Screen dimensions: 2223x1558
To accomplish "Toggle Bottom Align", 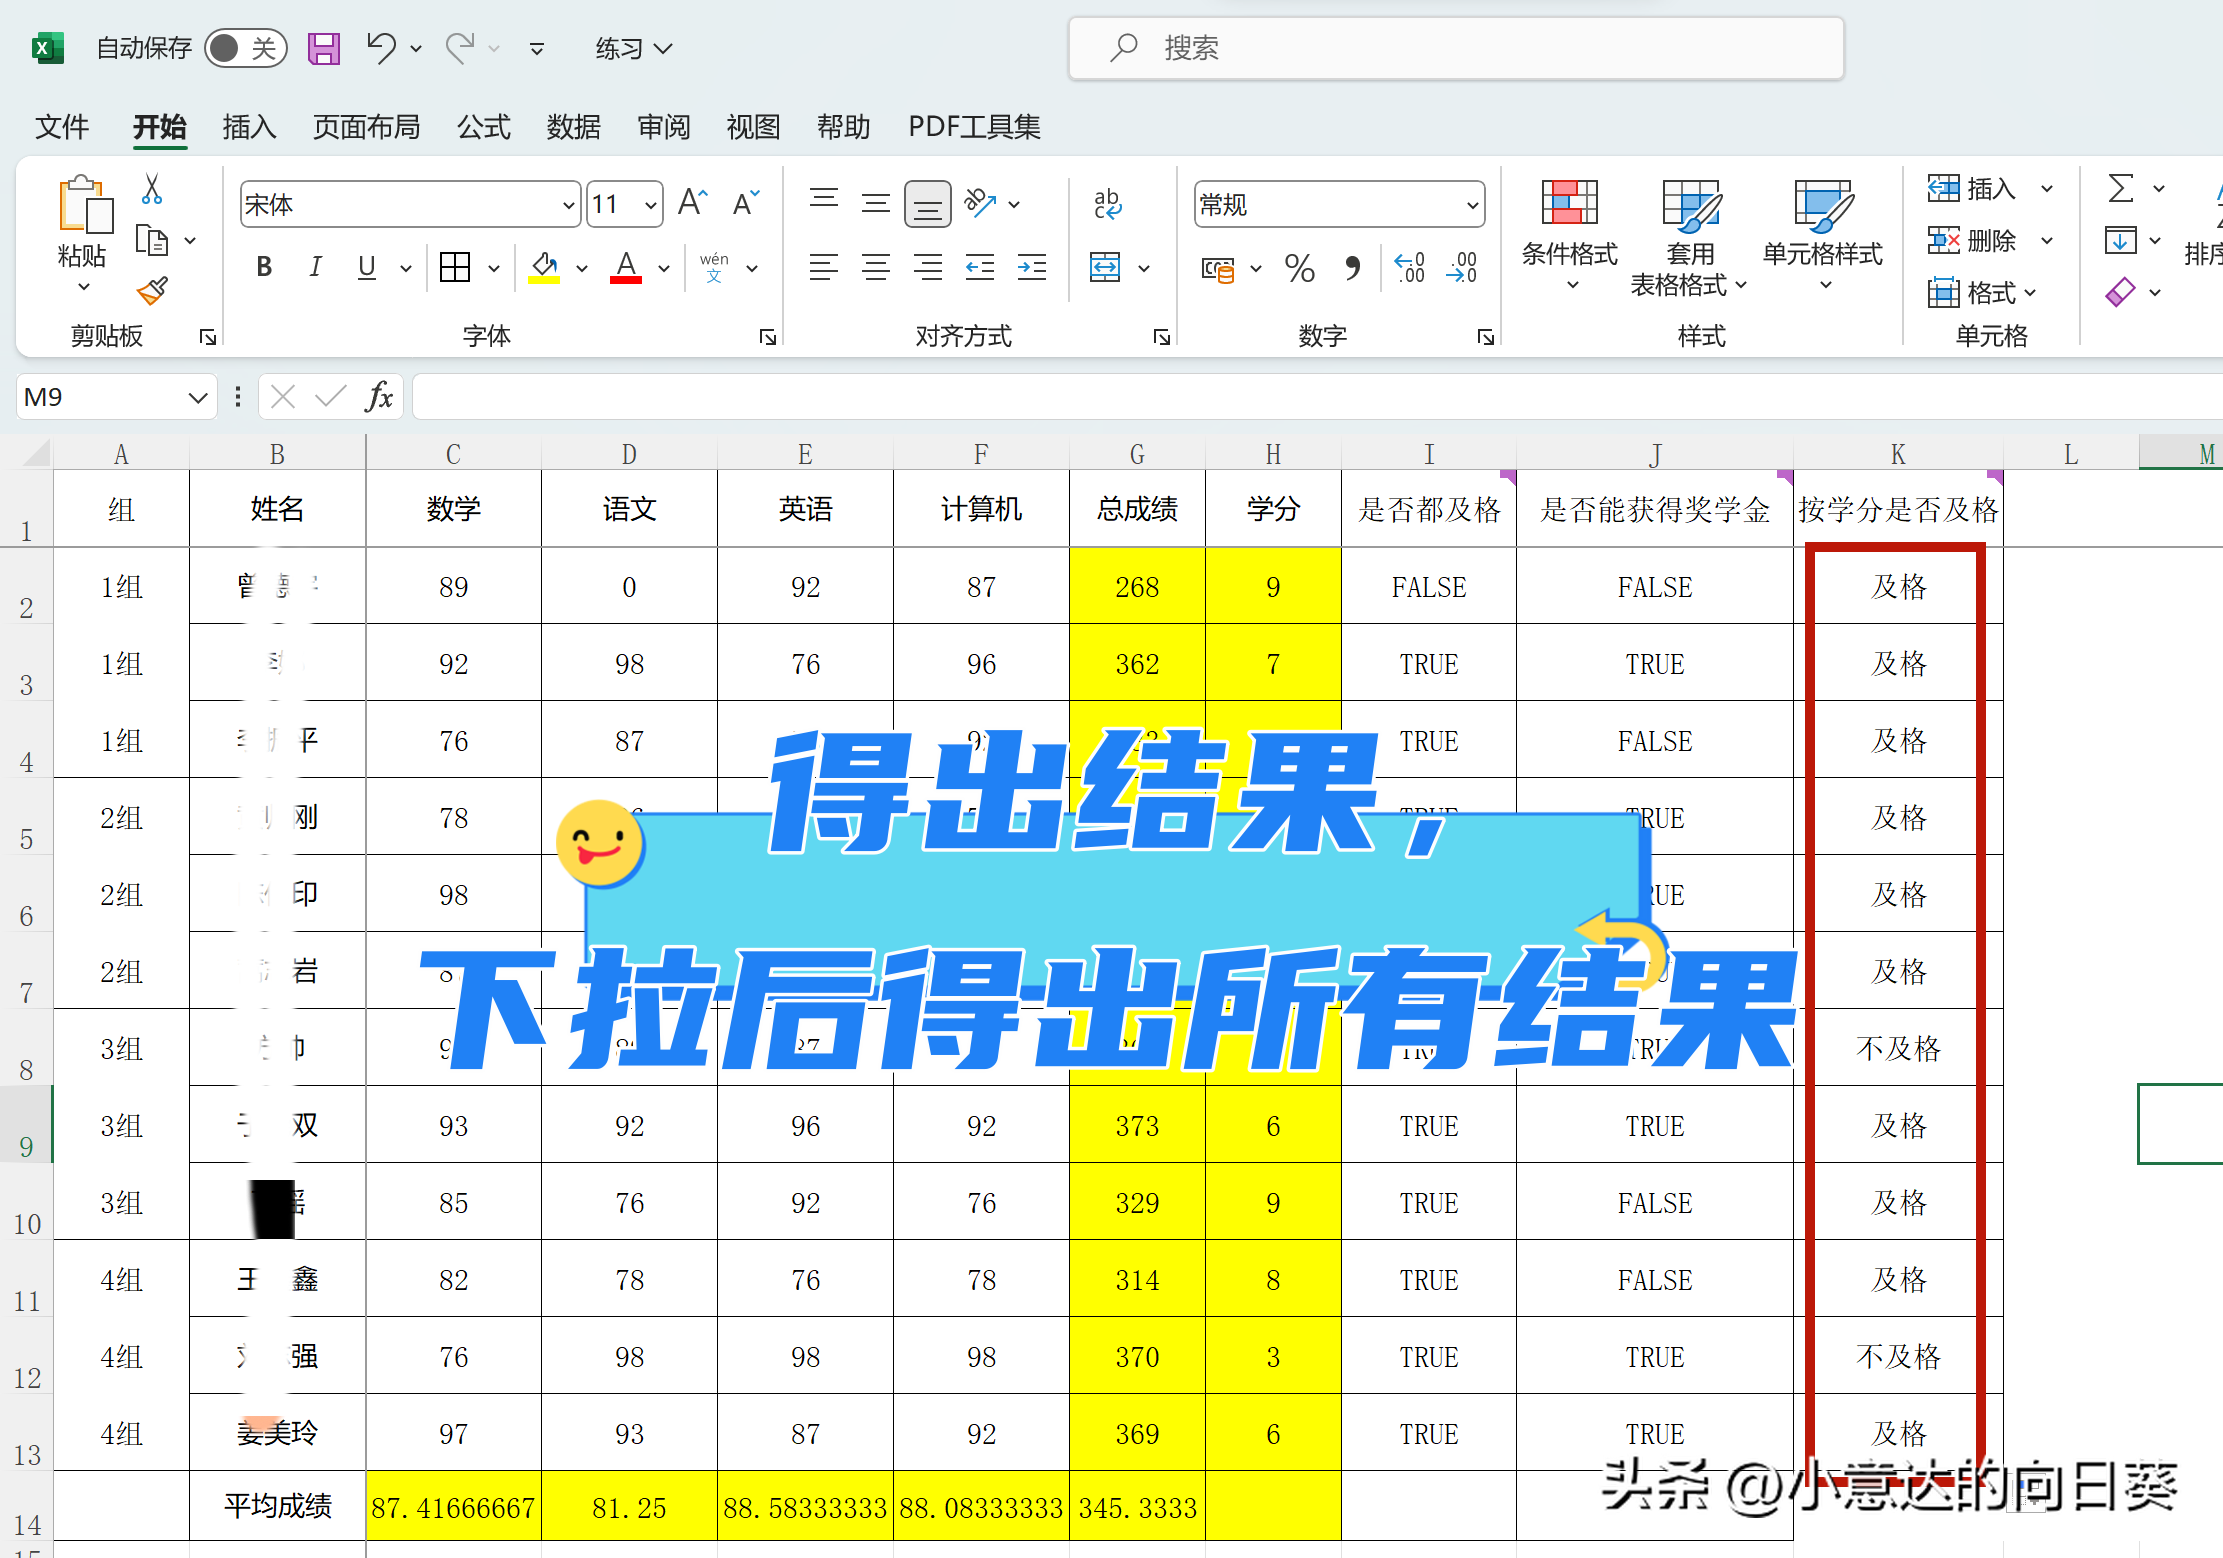I will [x=927, y=204].
